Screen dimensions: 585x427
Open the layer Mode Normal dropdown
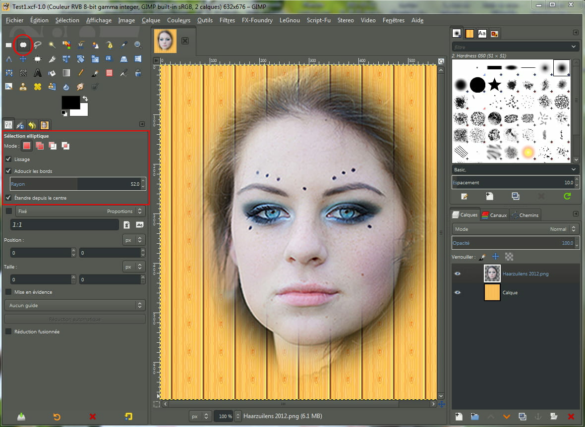tap(515, 229)
